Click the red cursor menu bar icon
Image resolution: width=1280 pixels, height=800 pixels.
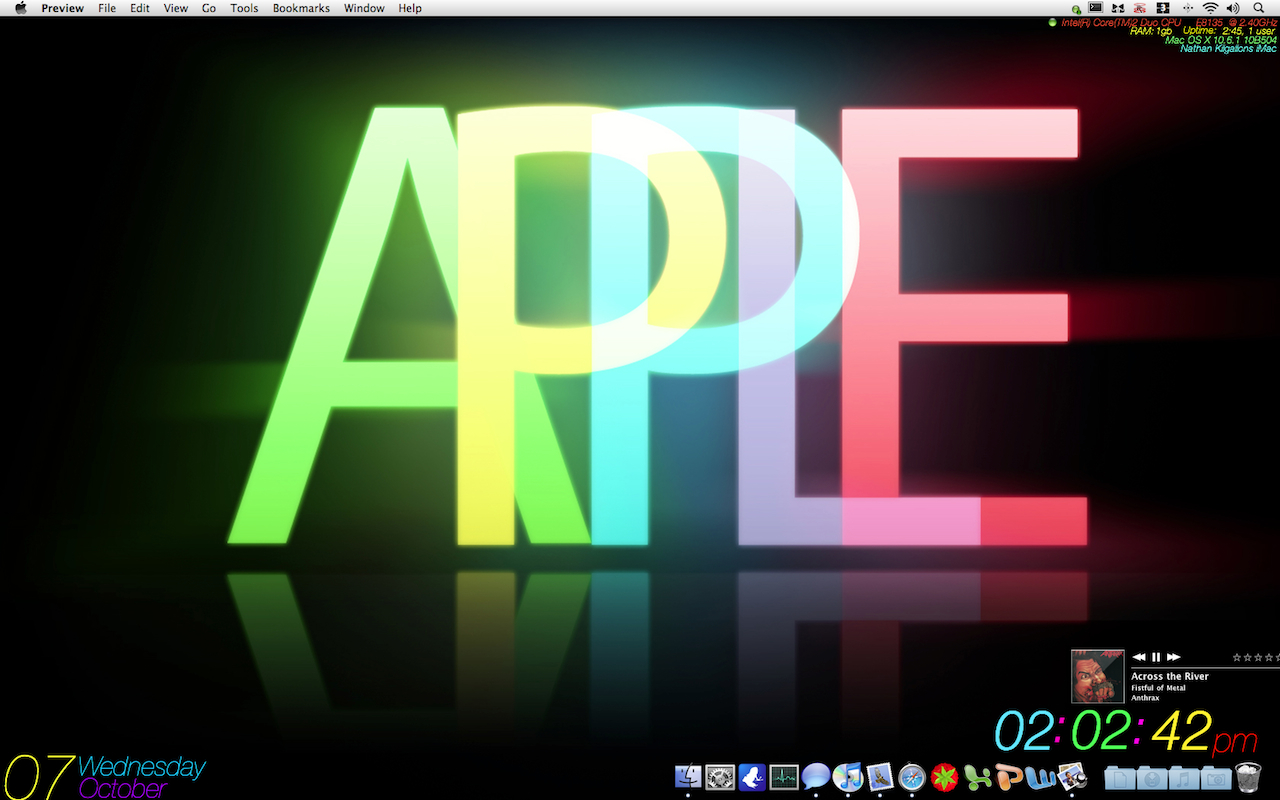(x=1140, y=8)
